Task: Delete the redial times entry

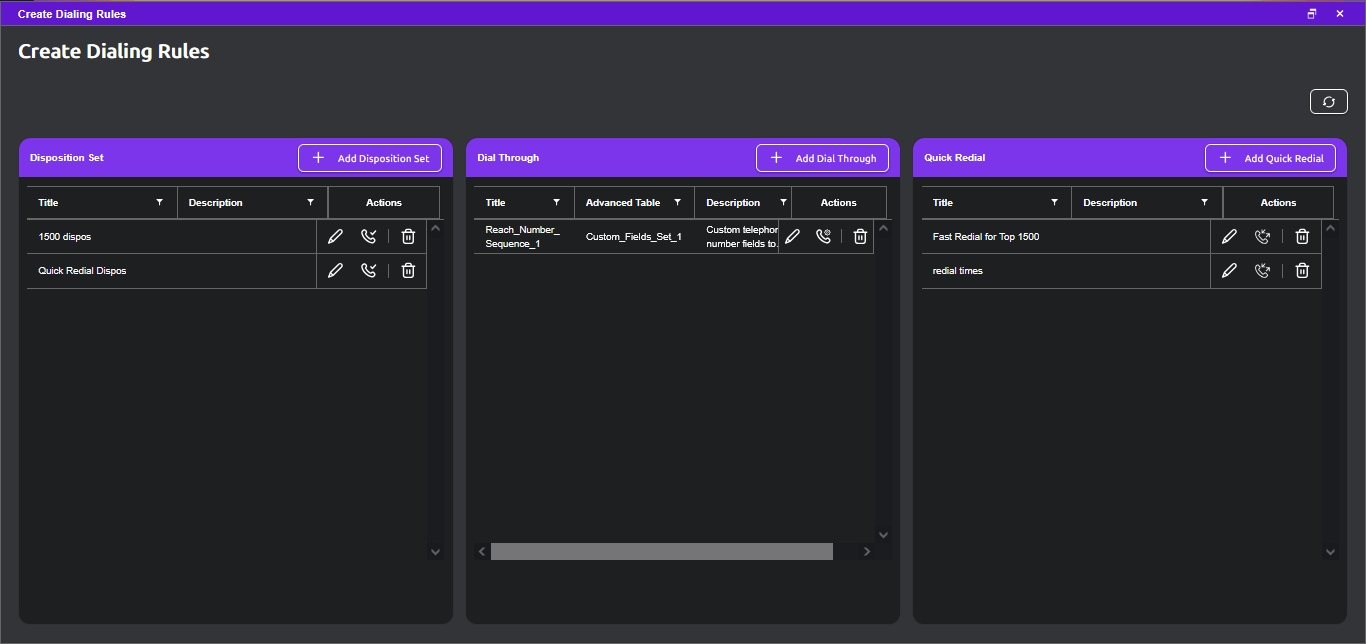Action: (1302, 271)
